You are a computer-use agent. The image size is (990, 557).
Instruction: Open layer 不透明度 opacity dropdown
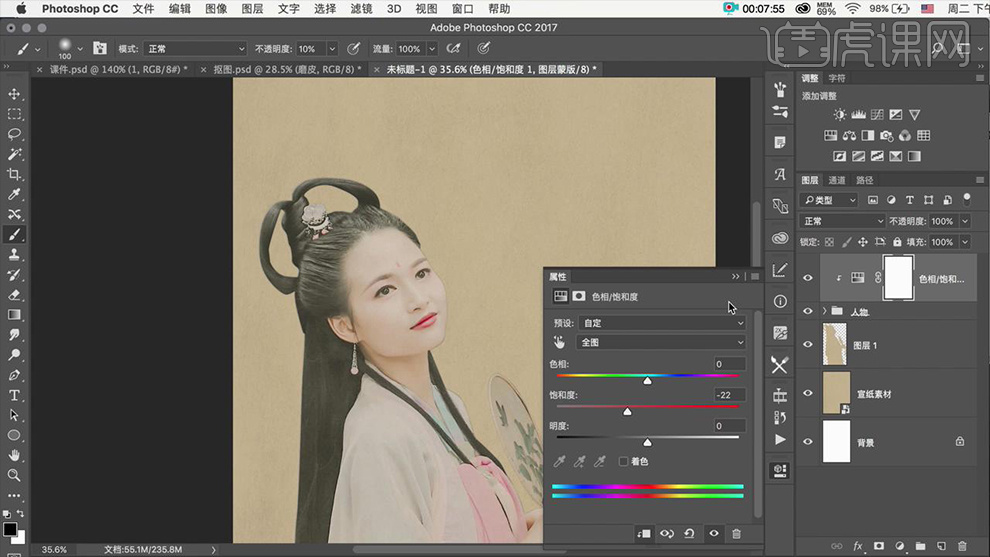tap(965, 221)
